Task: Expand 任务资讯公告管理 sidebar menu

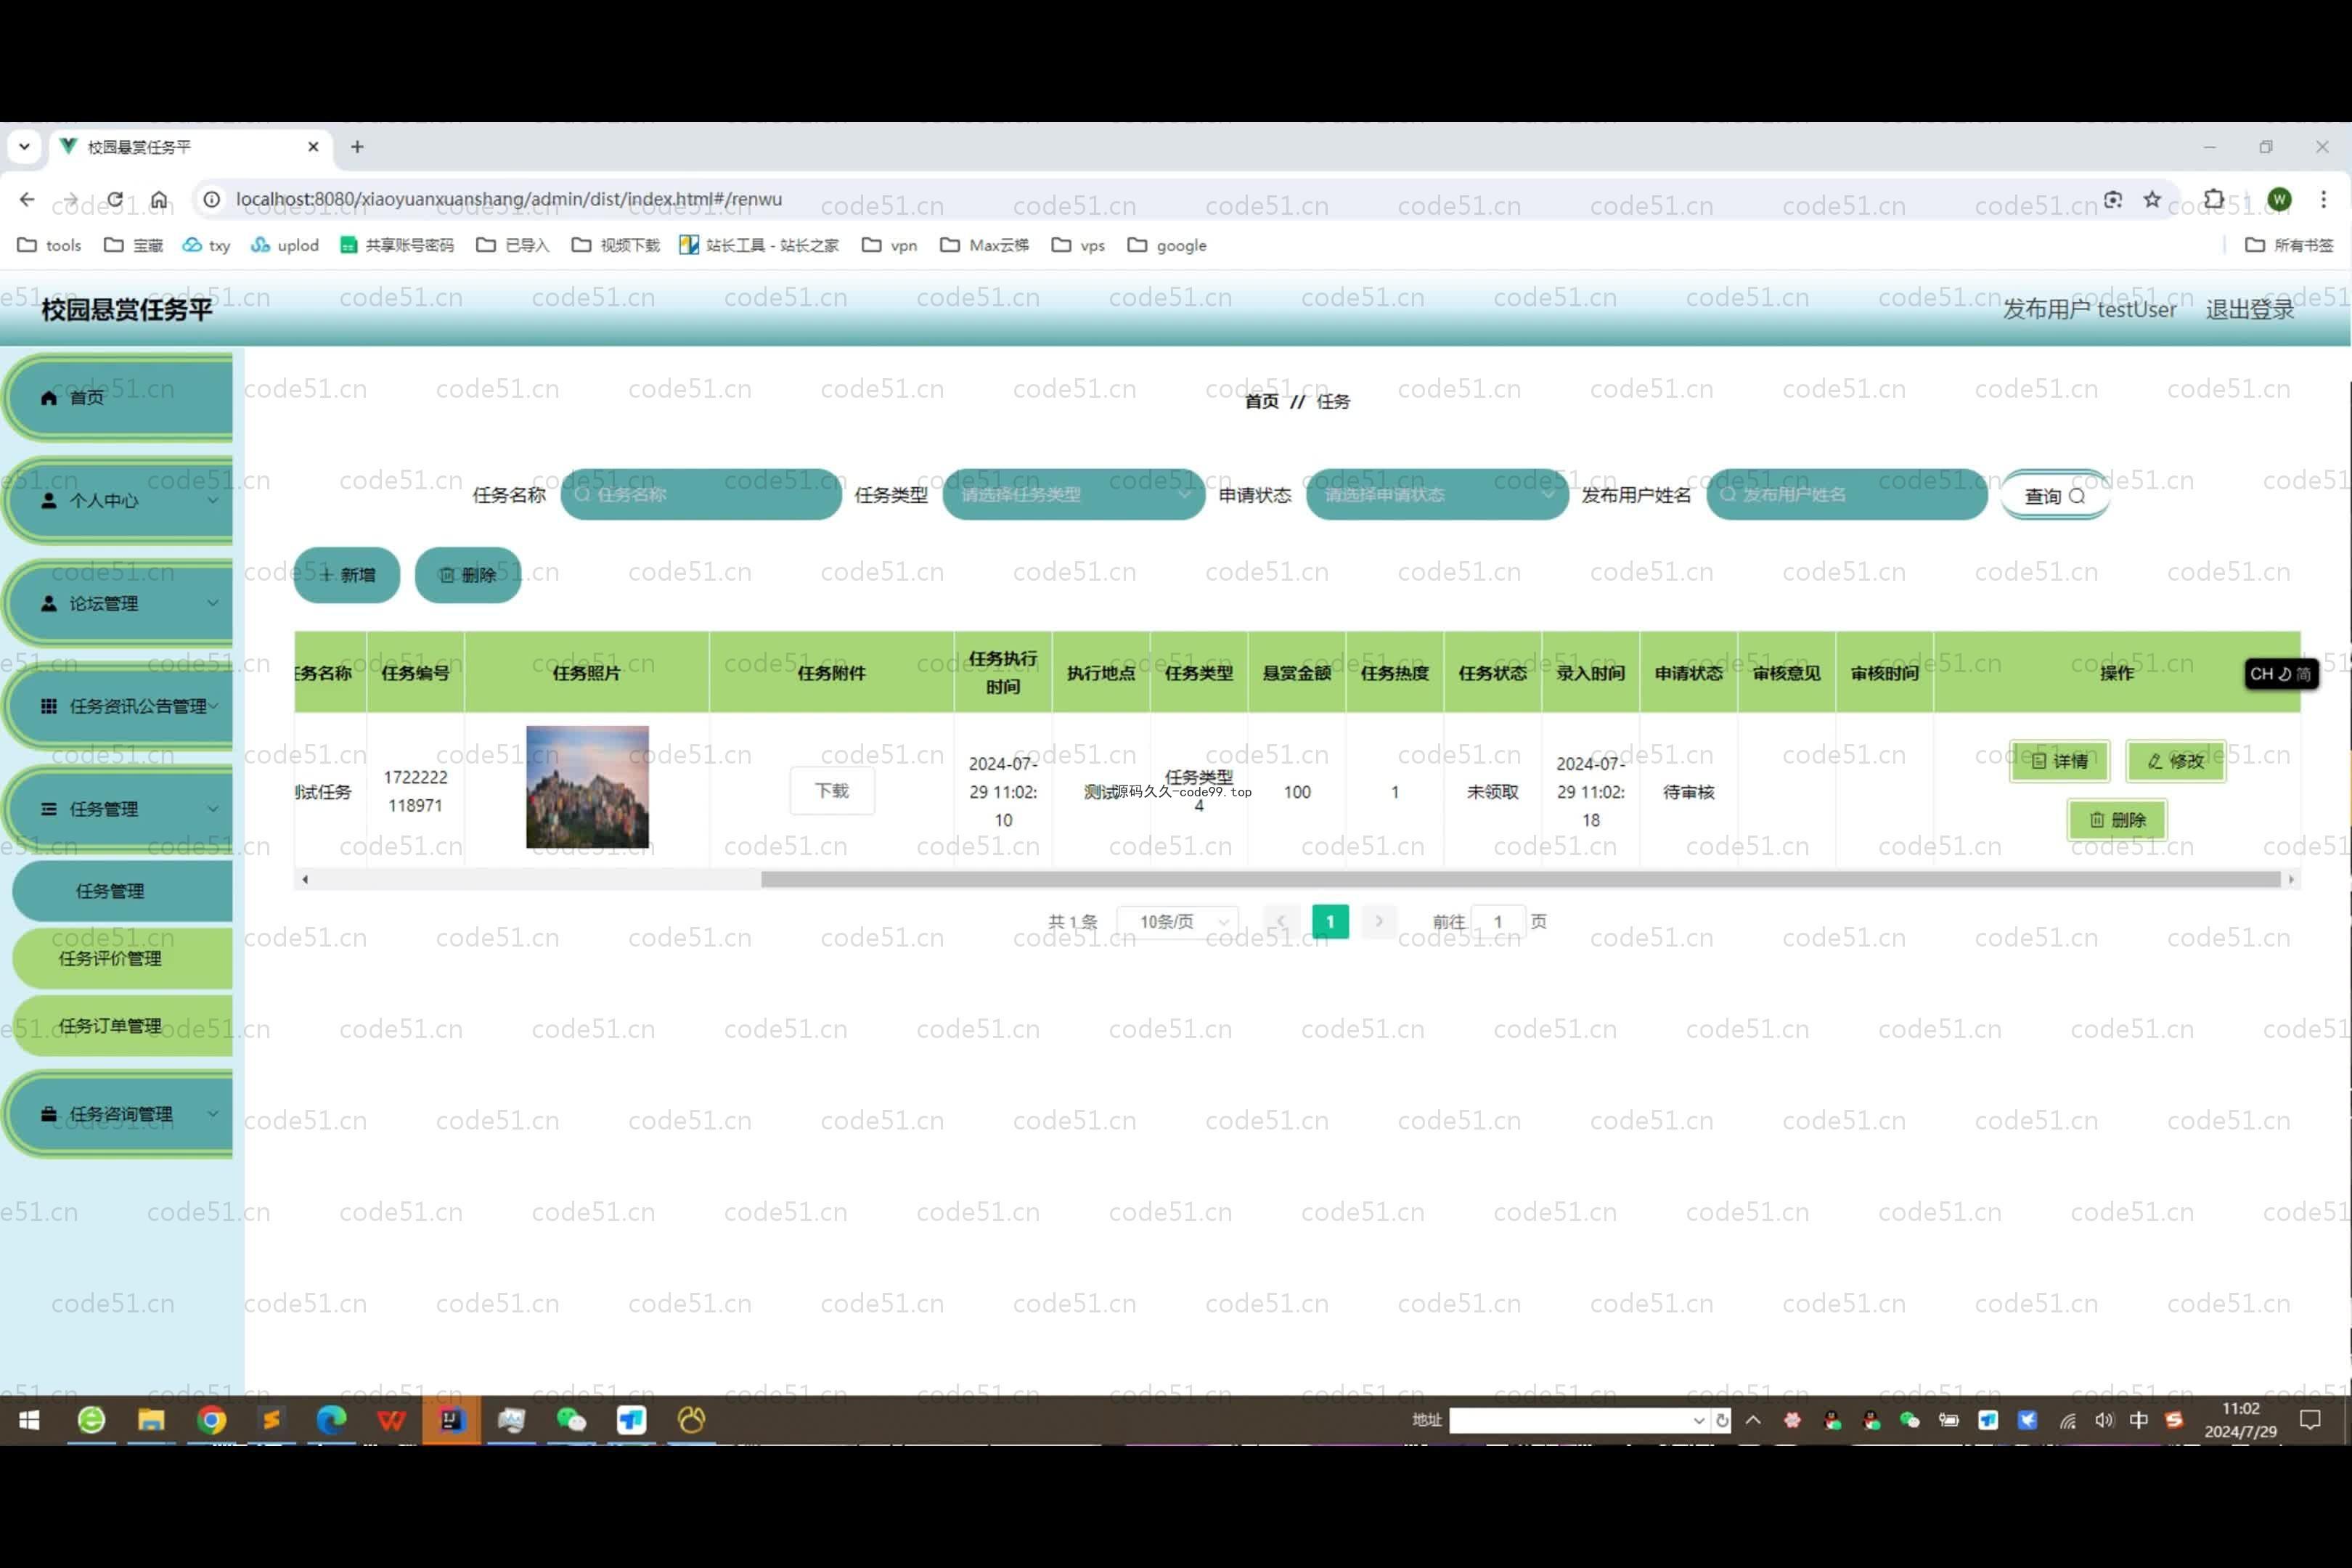Action: coord(120,706)
